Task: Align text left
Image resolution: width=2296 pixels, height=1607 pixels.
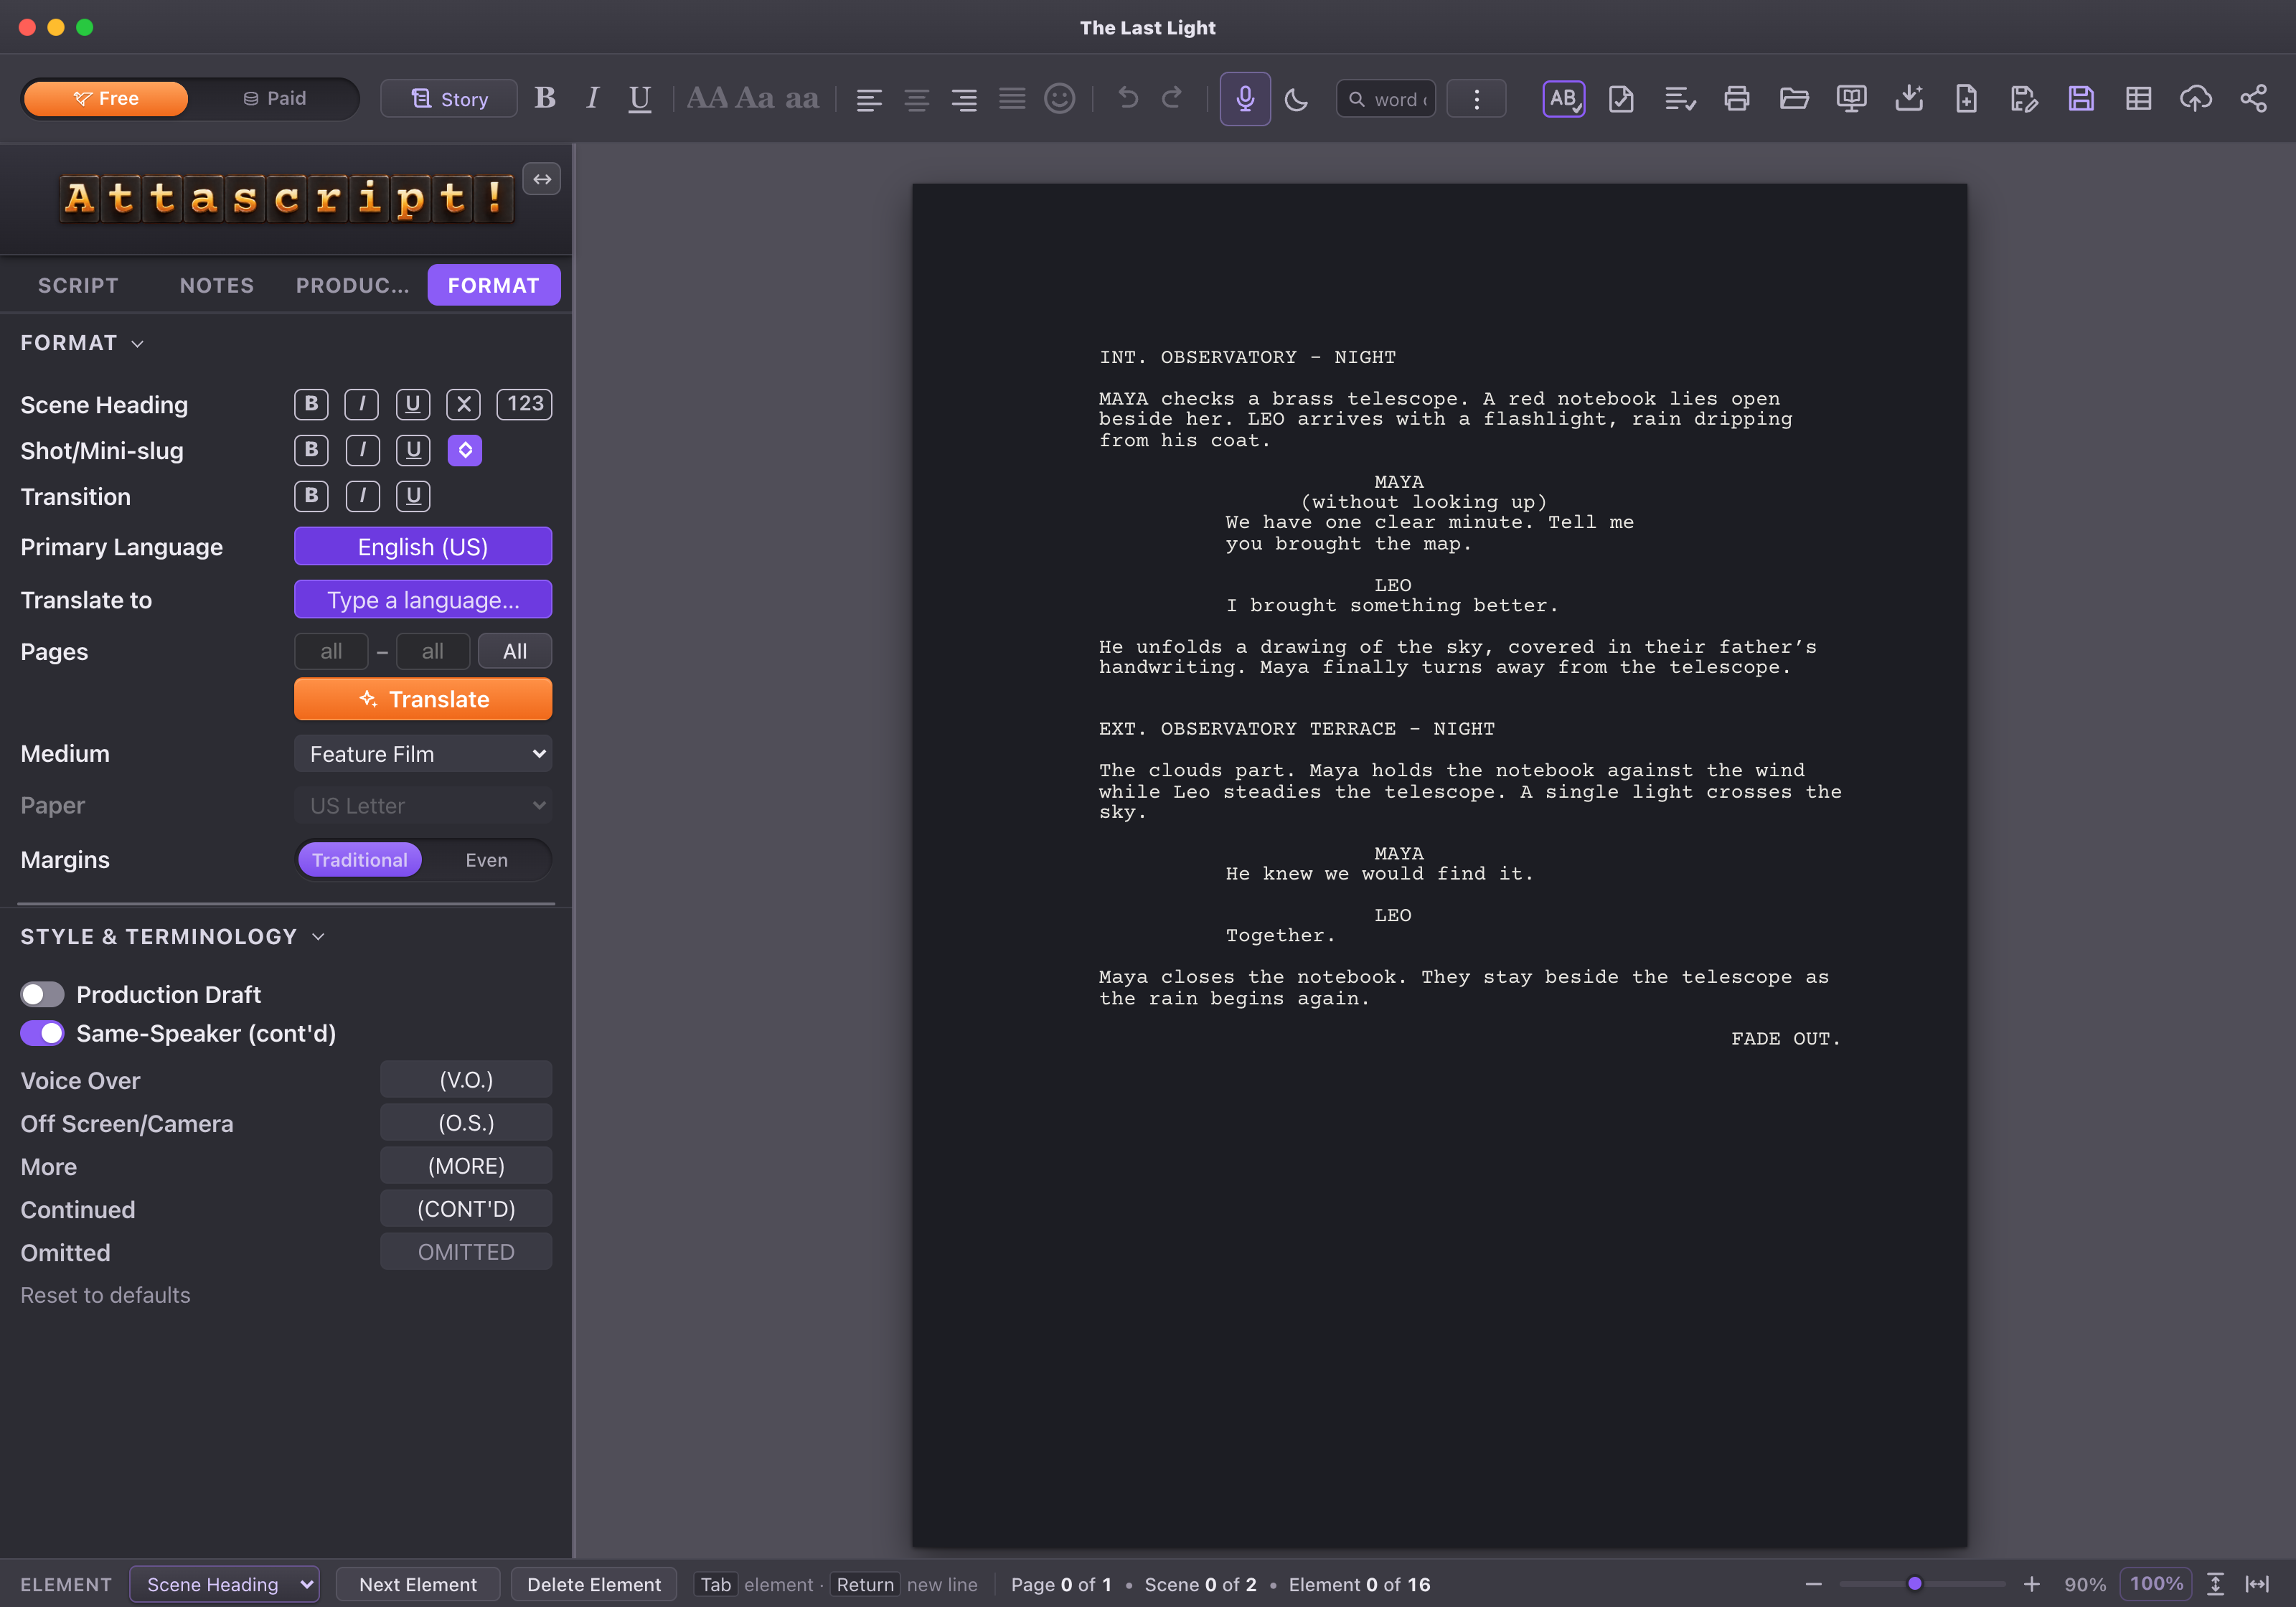Action: tap(869, 99)
